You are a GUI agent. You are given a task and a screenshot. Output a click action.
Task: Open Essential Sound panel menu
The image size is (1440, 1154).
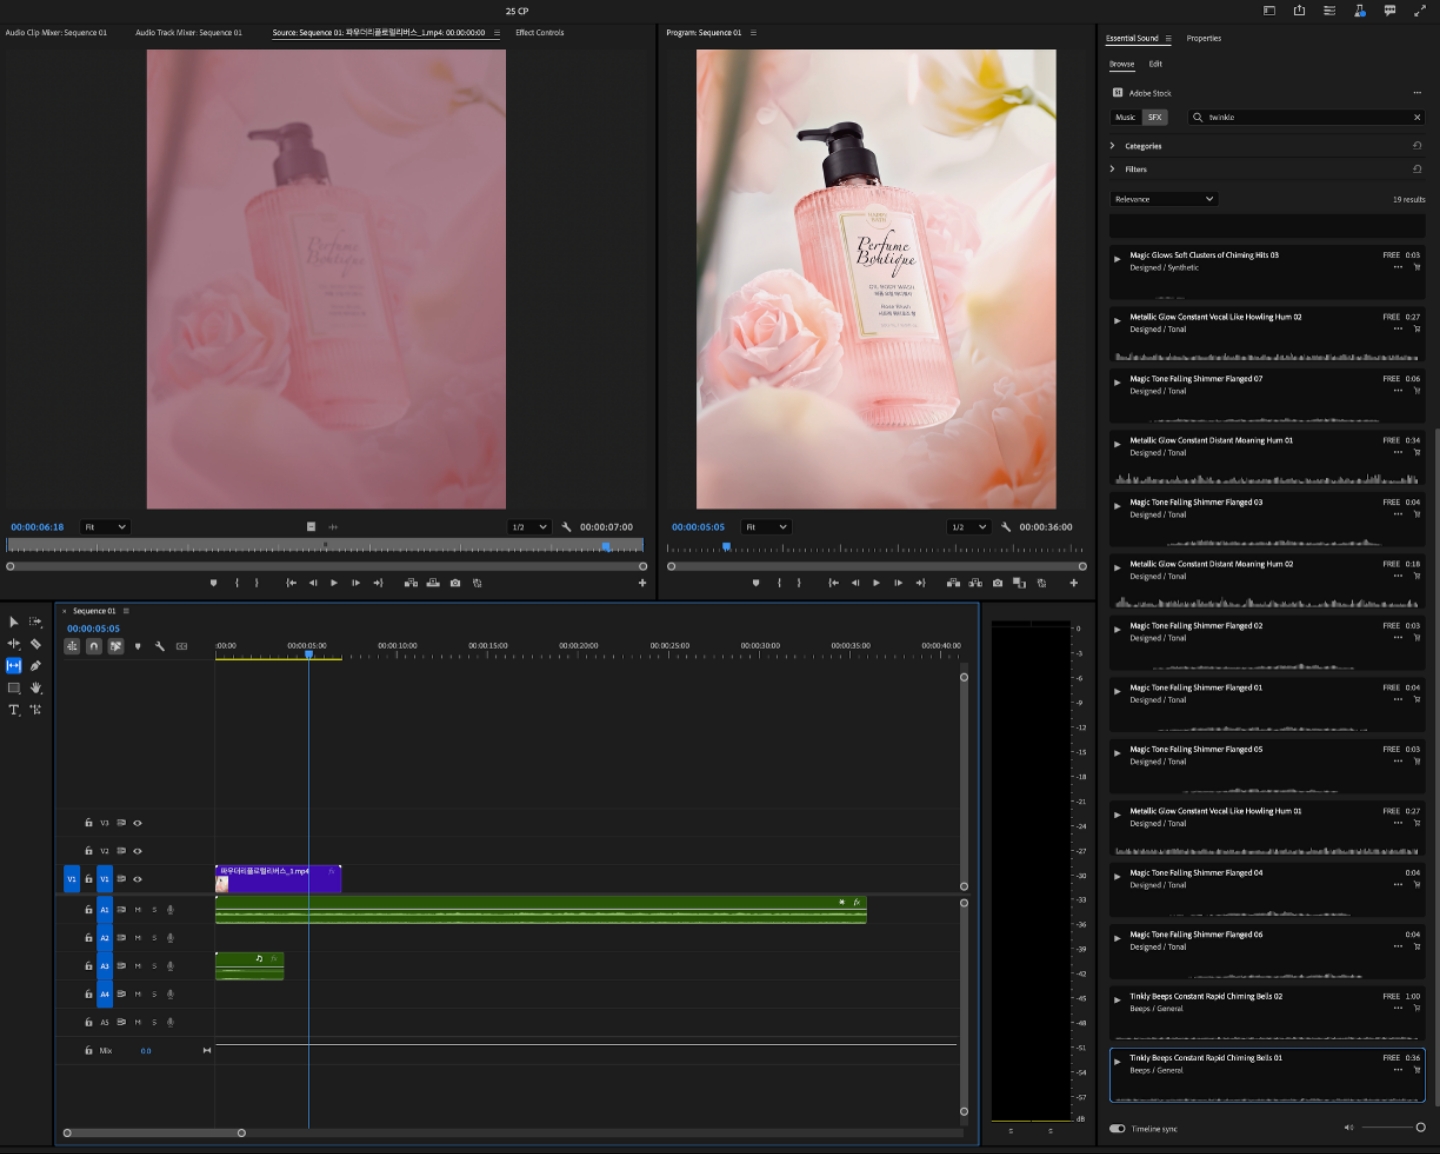click(x=1168, y=39)
